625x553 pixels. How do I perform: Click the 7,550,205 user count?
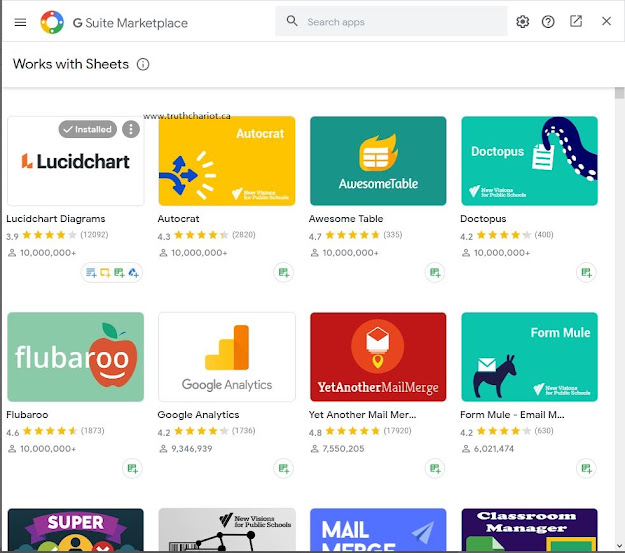[x=343, y=449]
